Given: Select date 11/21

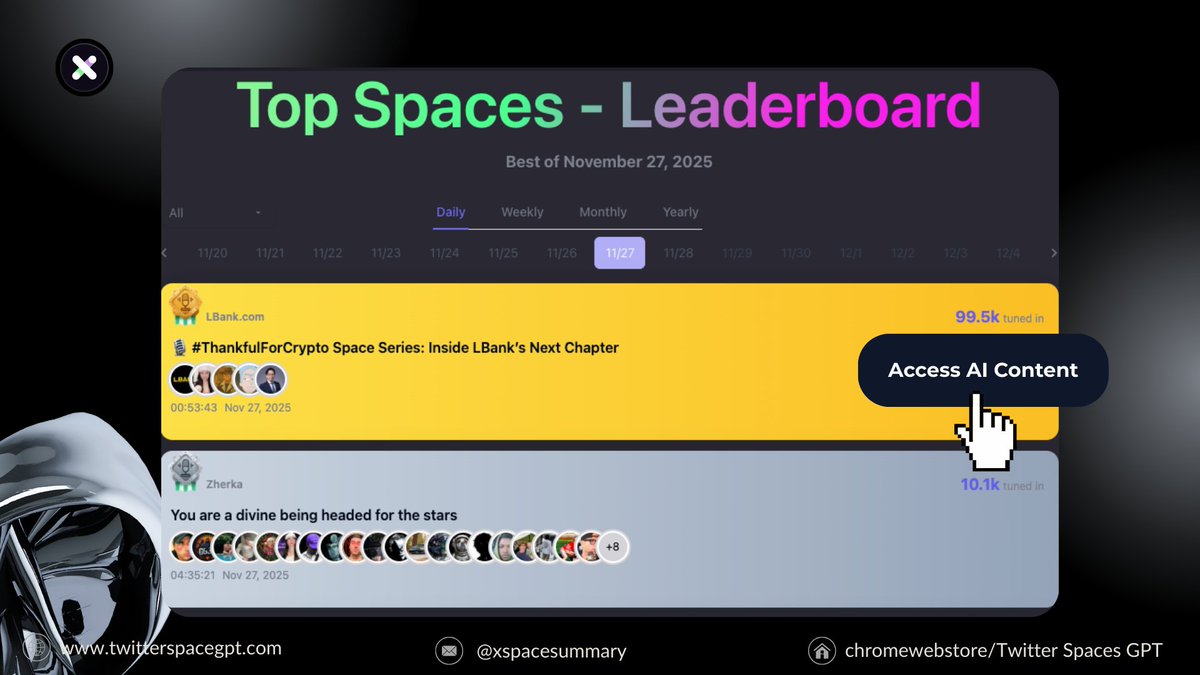Looking at the screenshot, I should click(270, 253).
